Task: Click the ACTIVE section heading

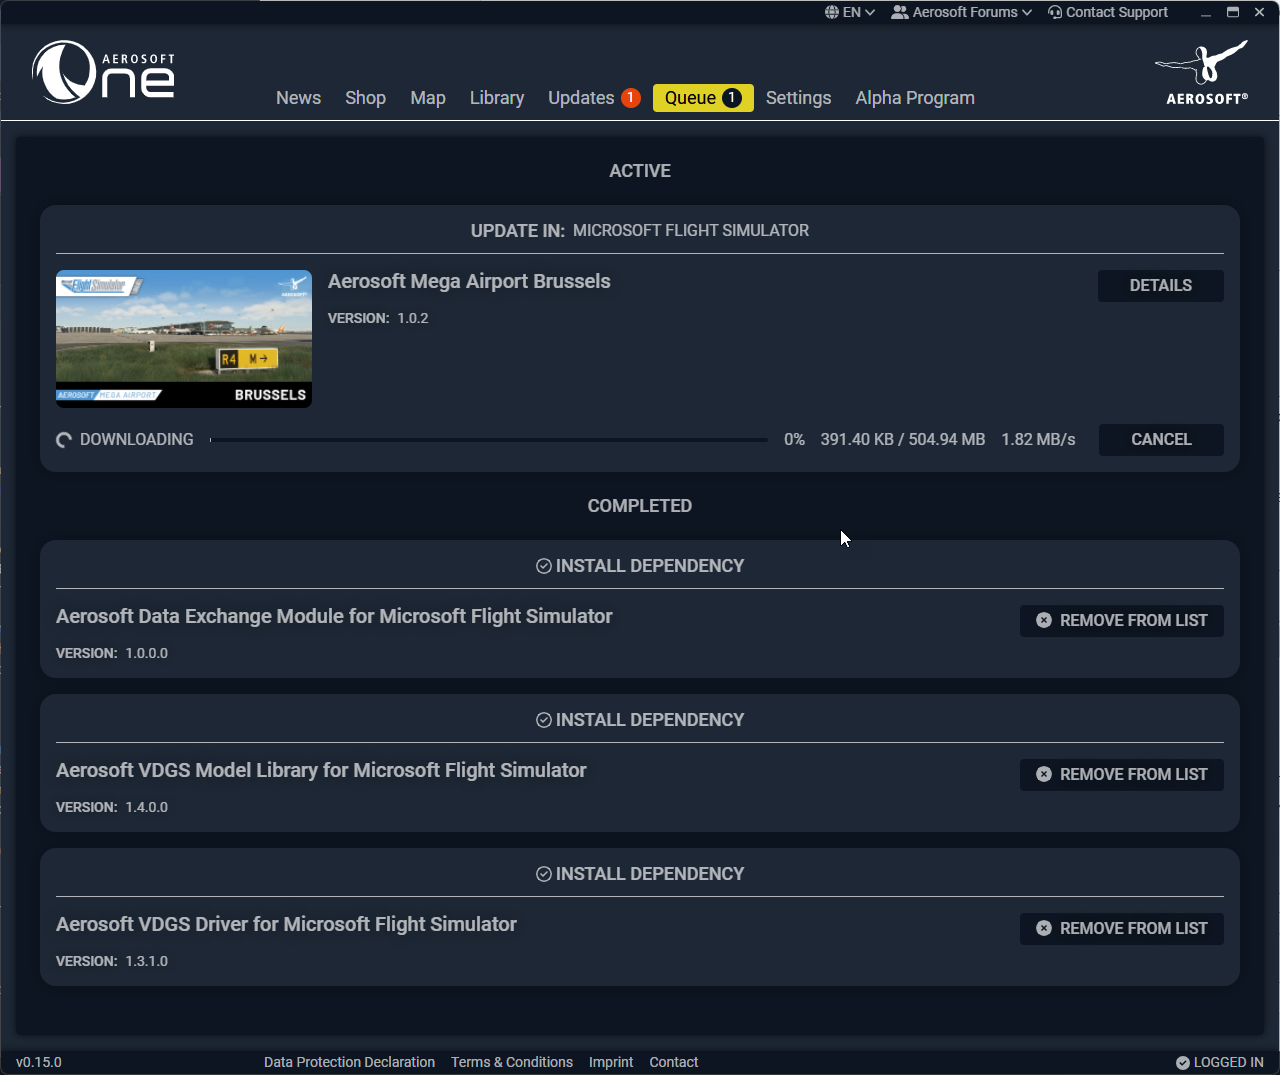Action: pos(640,171)
